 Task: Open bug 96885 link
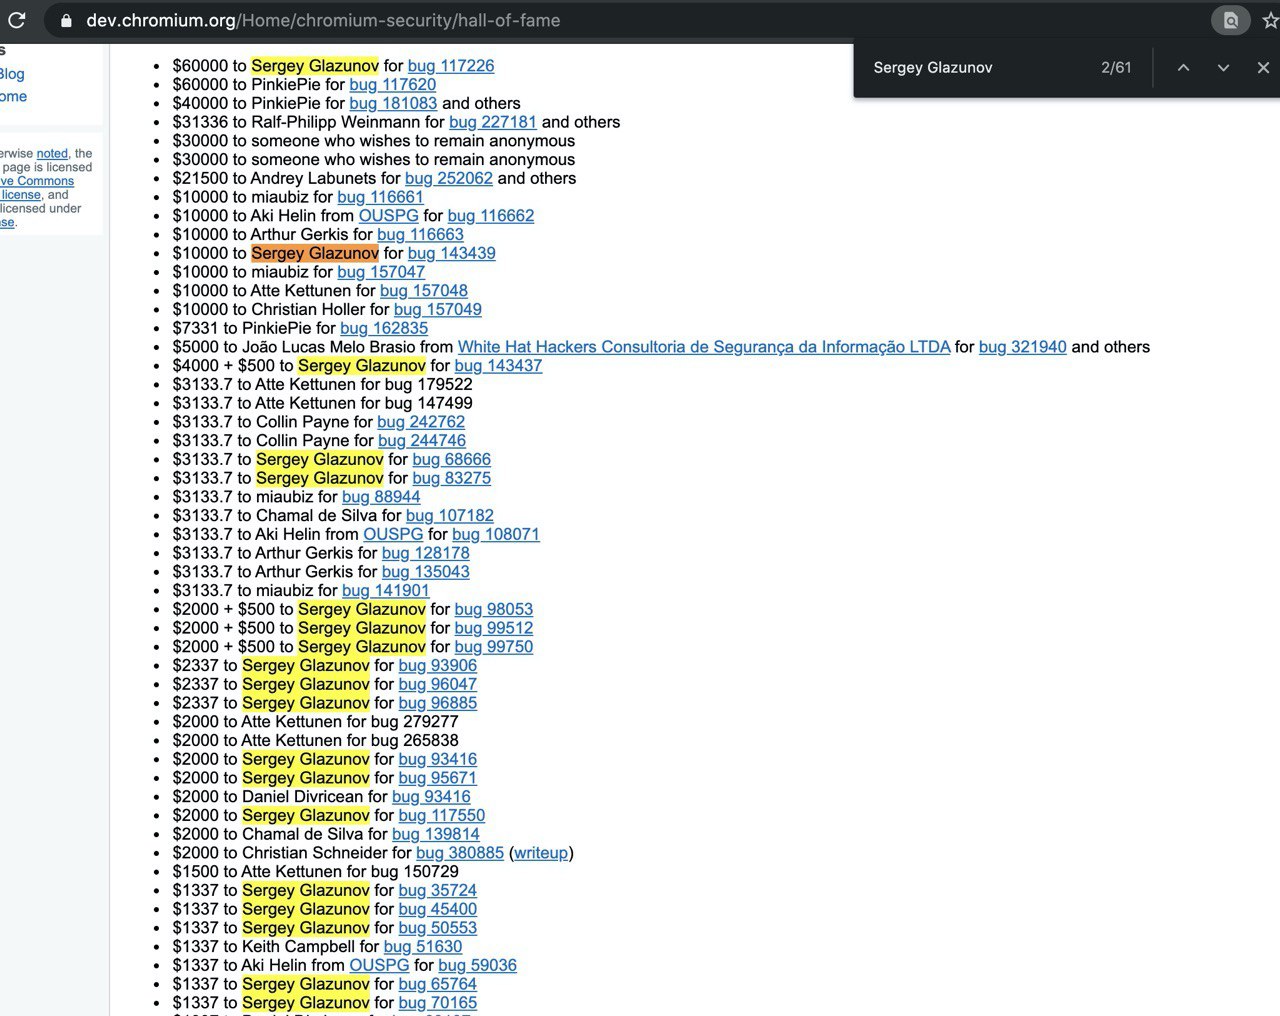tap(438, 703)
